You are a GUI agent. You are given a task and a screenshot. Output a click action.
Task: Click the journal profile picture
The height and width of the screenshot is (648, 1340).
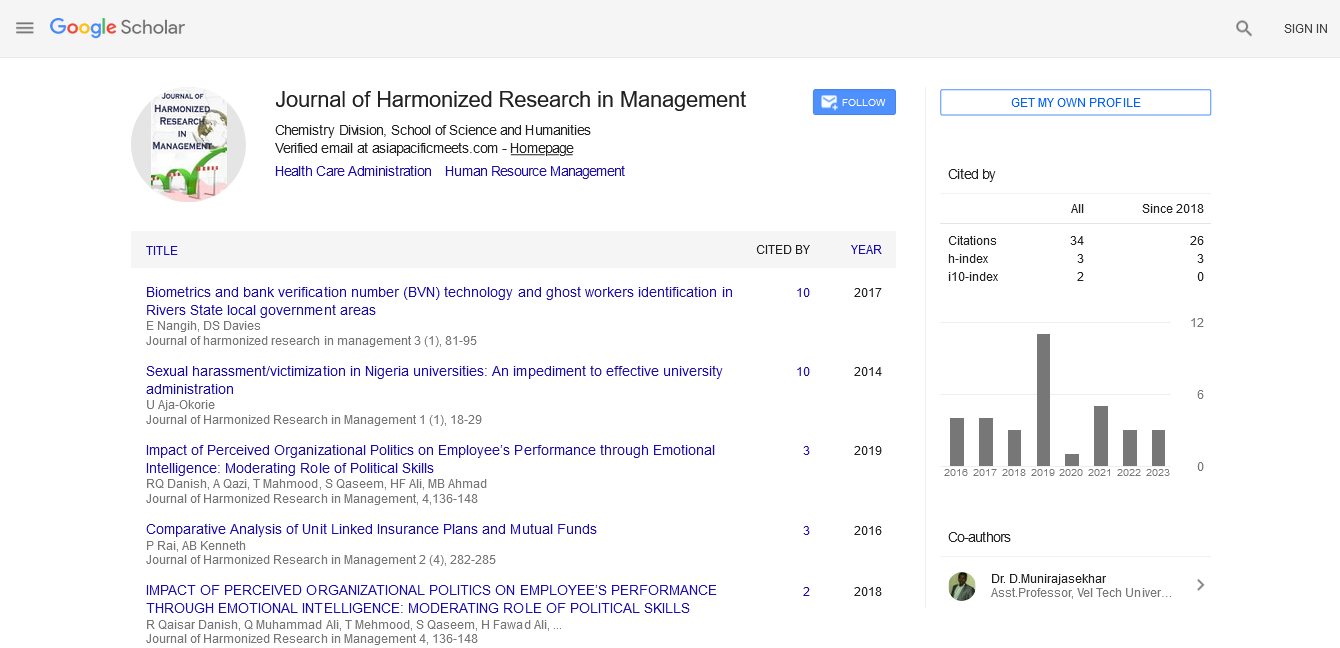pyautogui.click(x=188, y=145)
